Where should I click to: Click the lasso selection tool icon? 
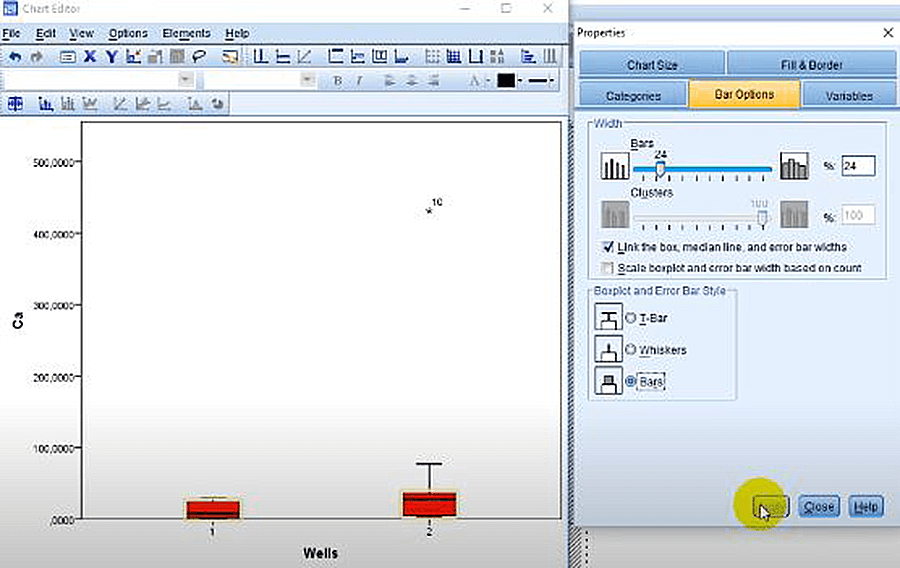199,56
